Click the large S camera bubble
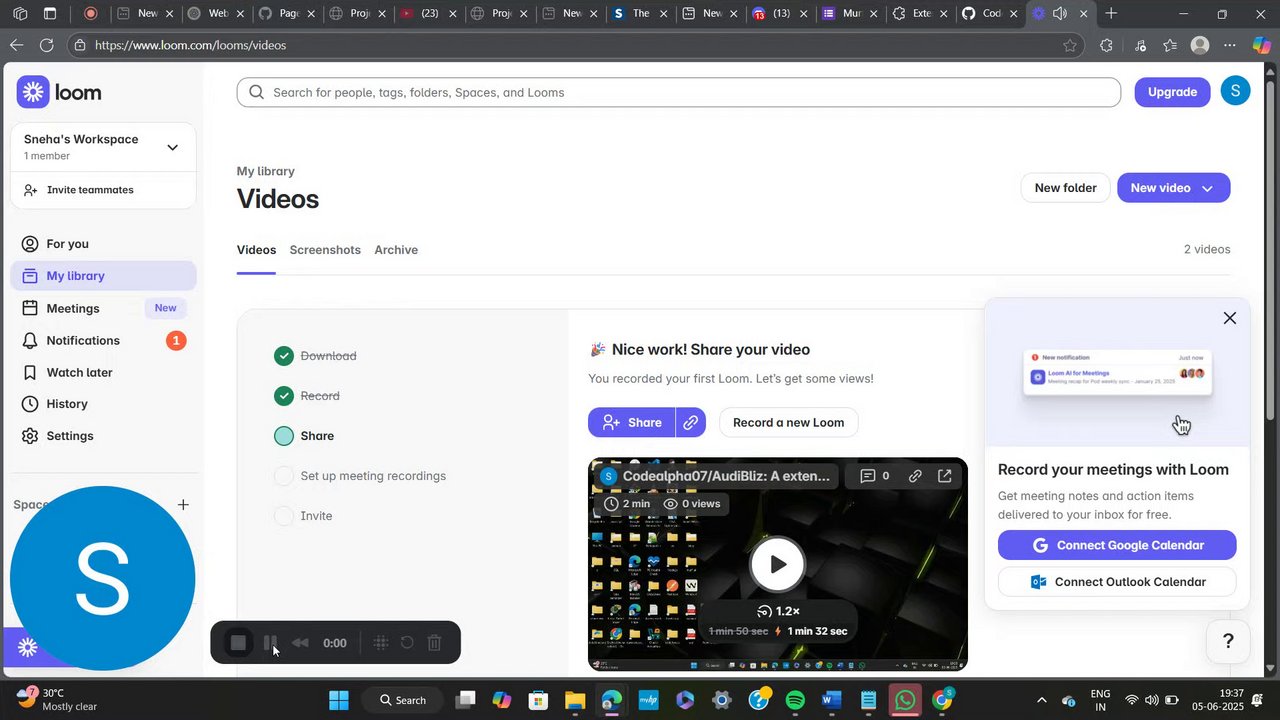 (x=102, y=578)
